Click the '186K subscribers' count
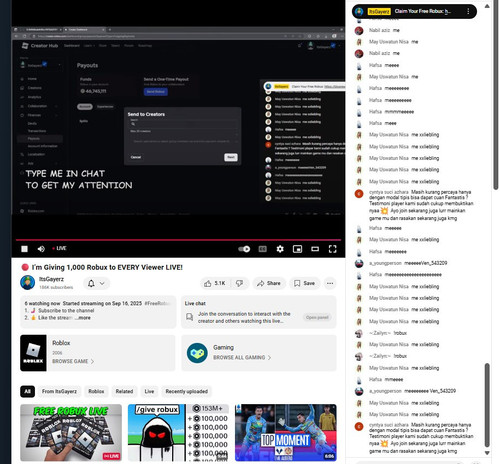This screenshot has width=500, height=464. point(56,287)
